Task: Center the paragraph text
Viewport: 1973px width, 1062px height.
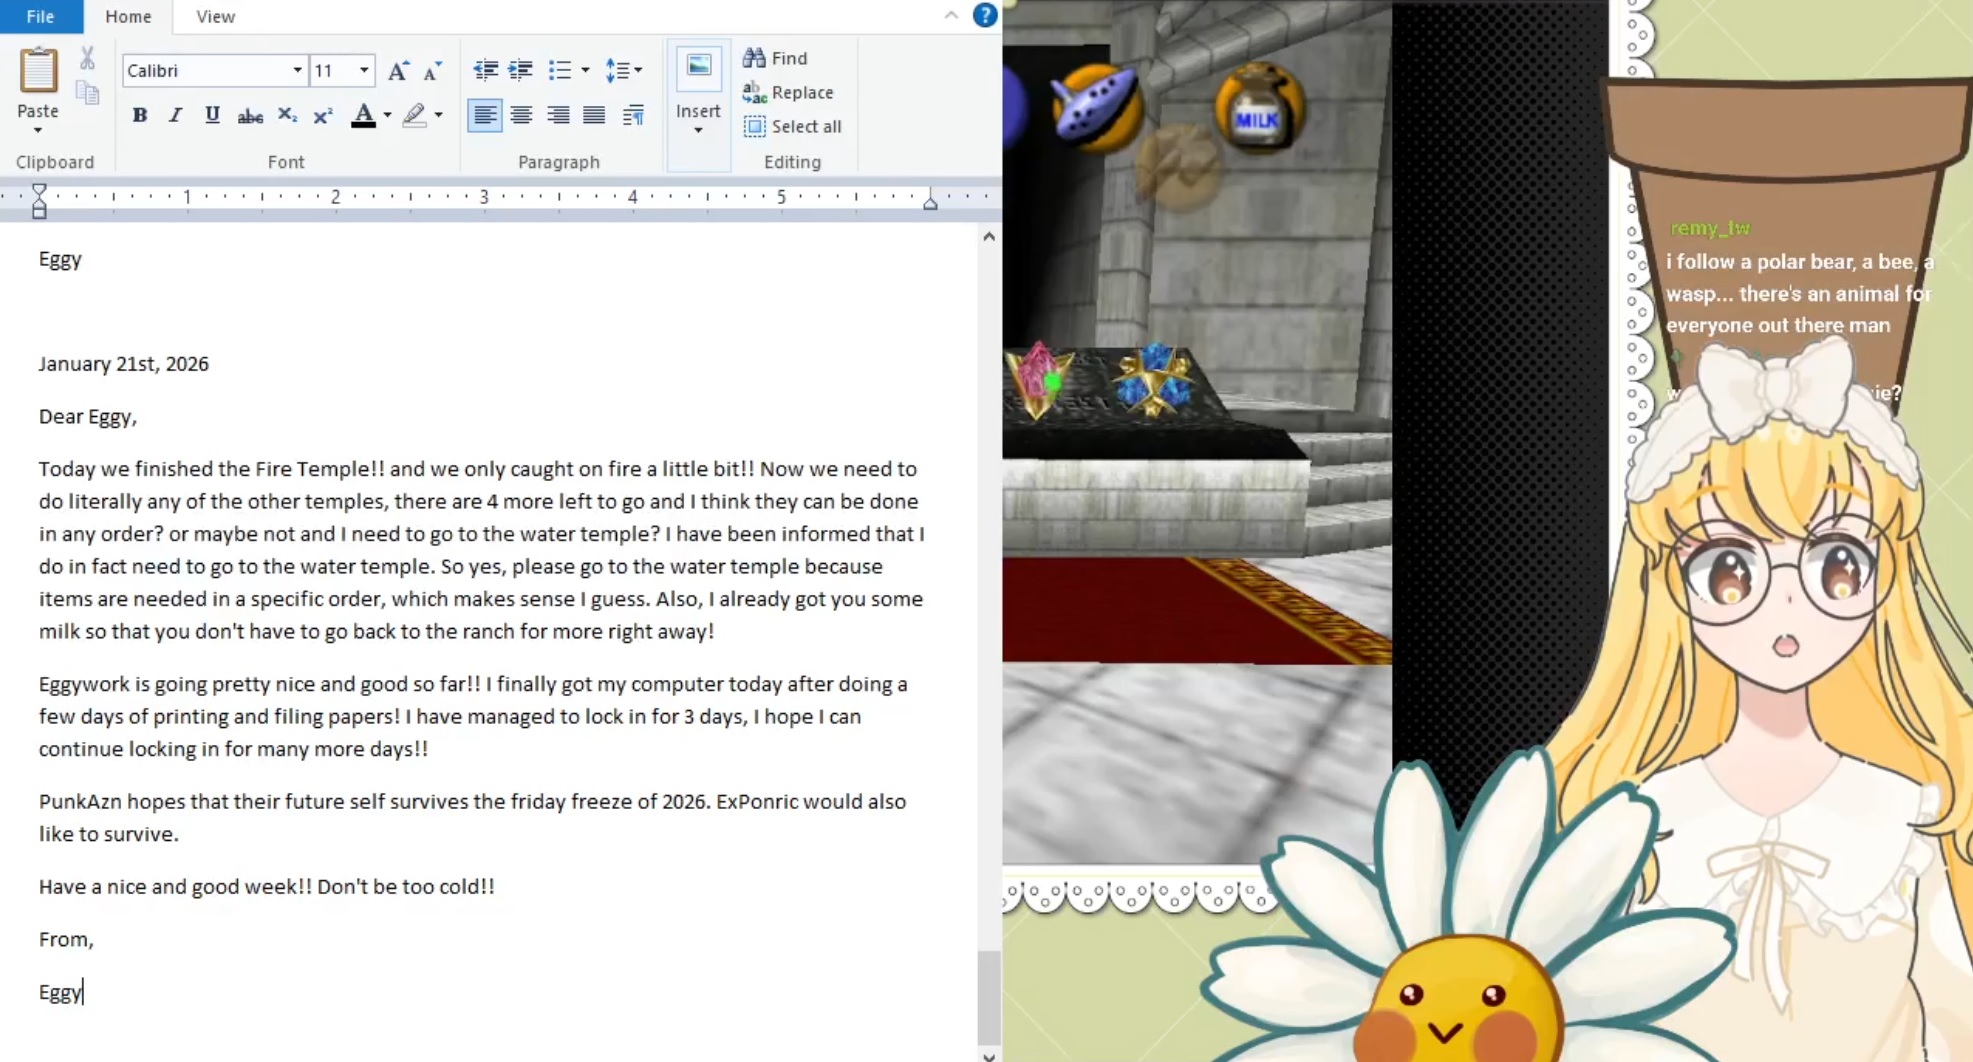Action: (x=521, y=115)
